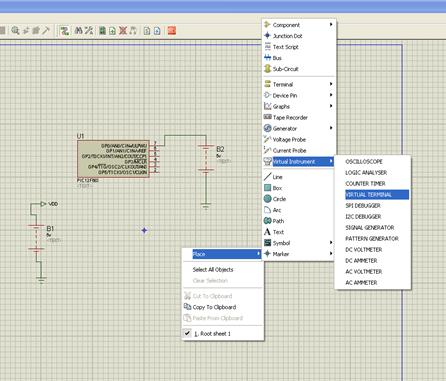The image size is (446, 381).
Task: Run the Electrical Rule Check icon
Action: [157, 31]
